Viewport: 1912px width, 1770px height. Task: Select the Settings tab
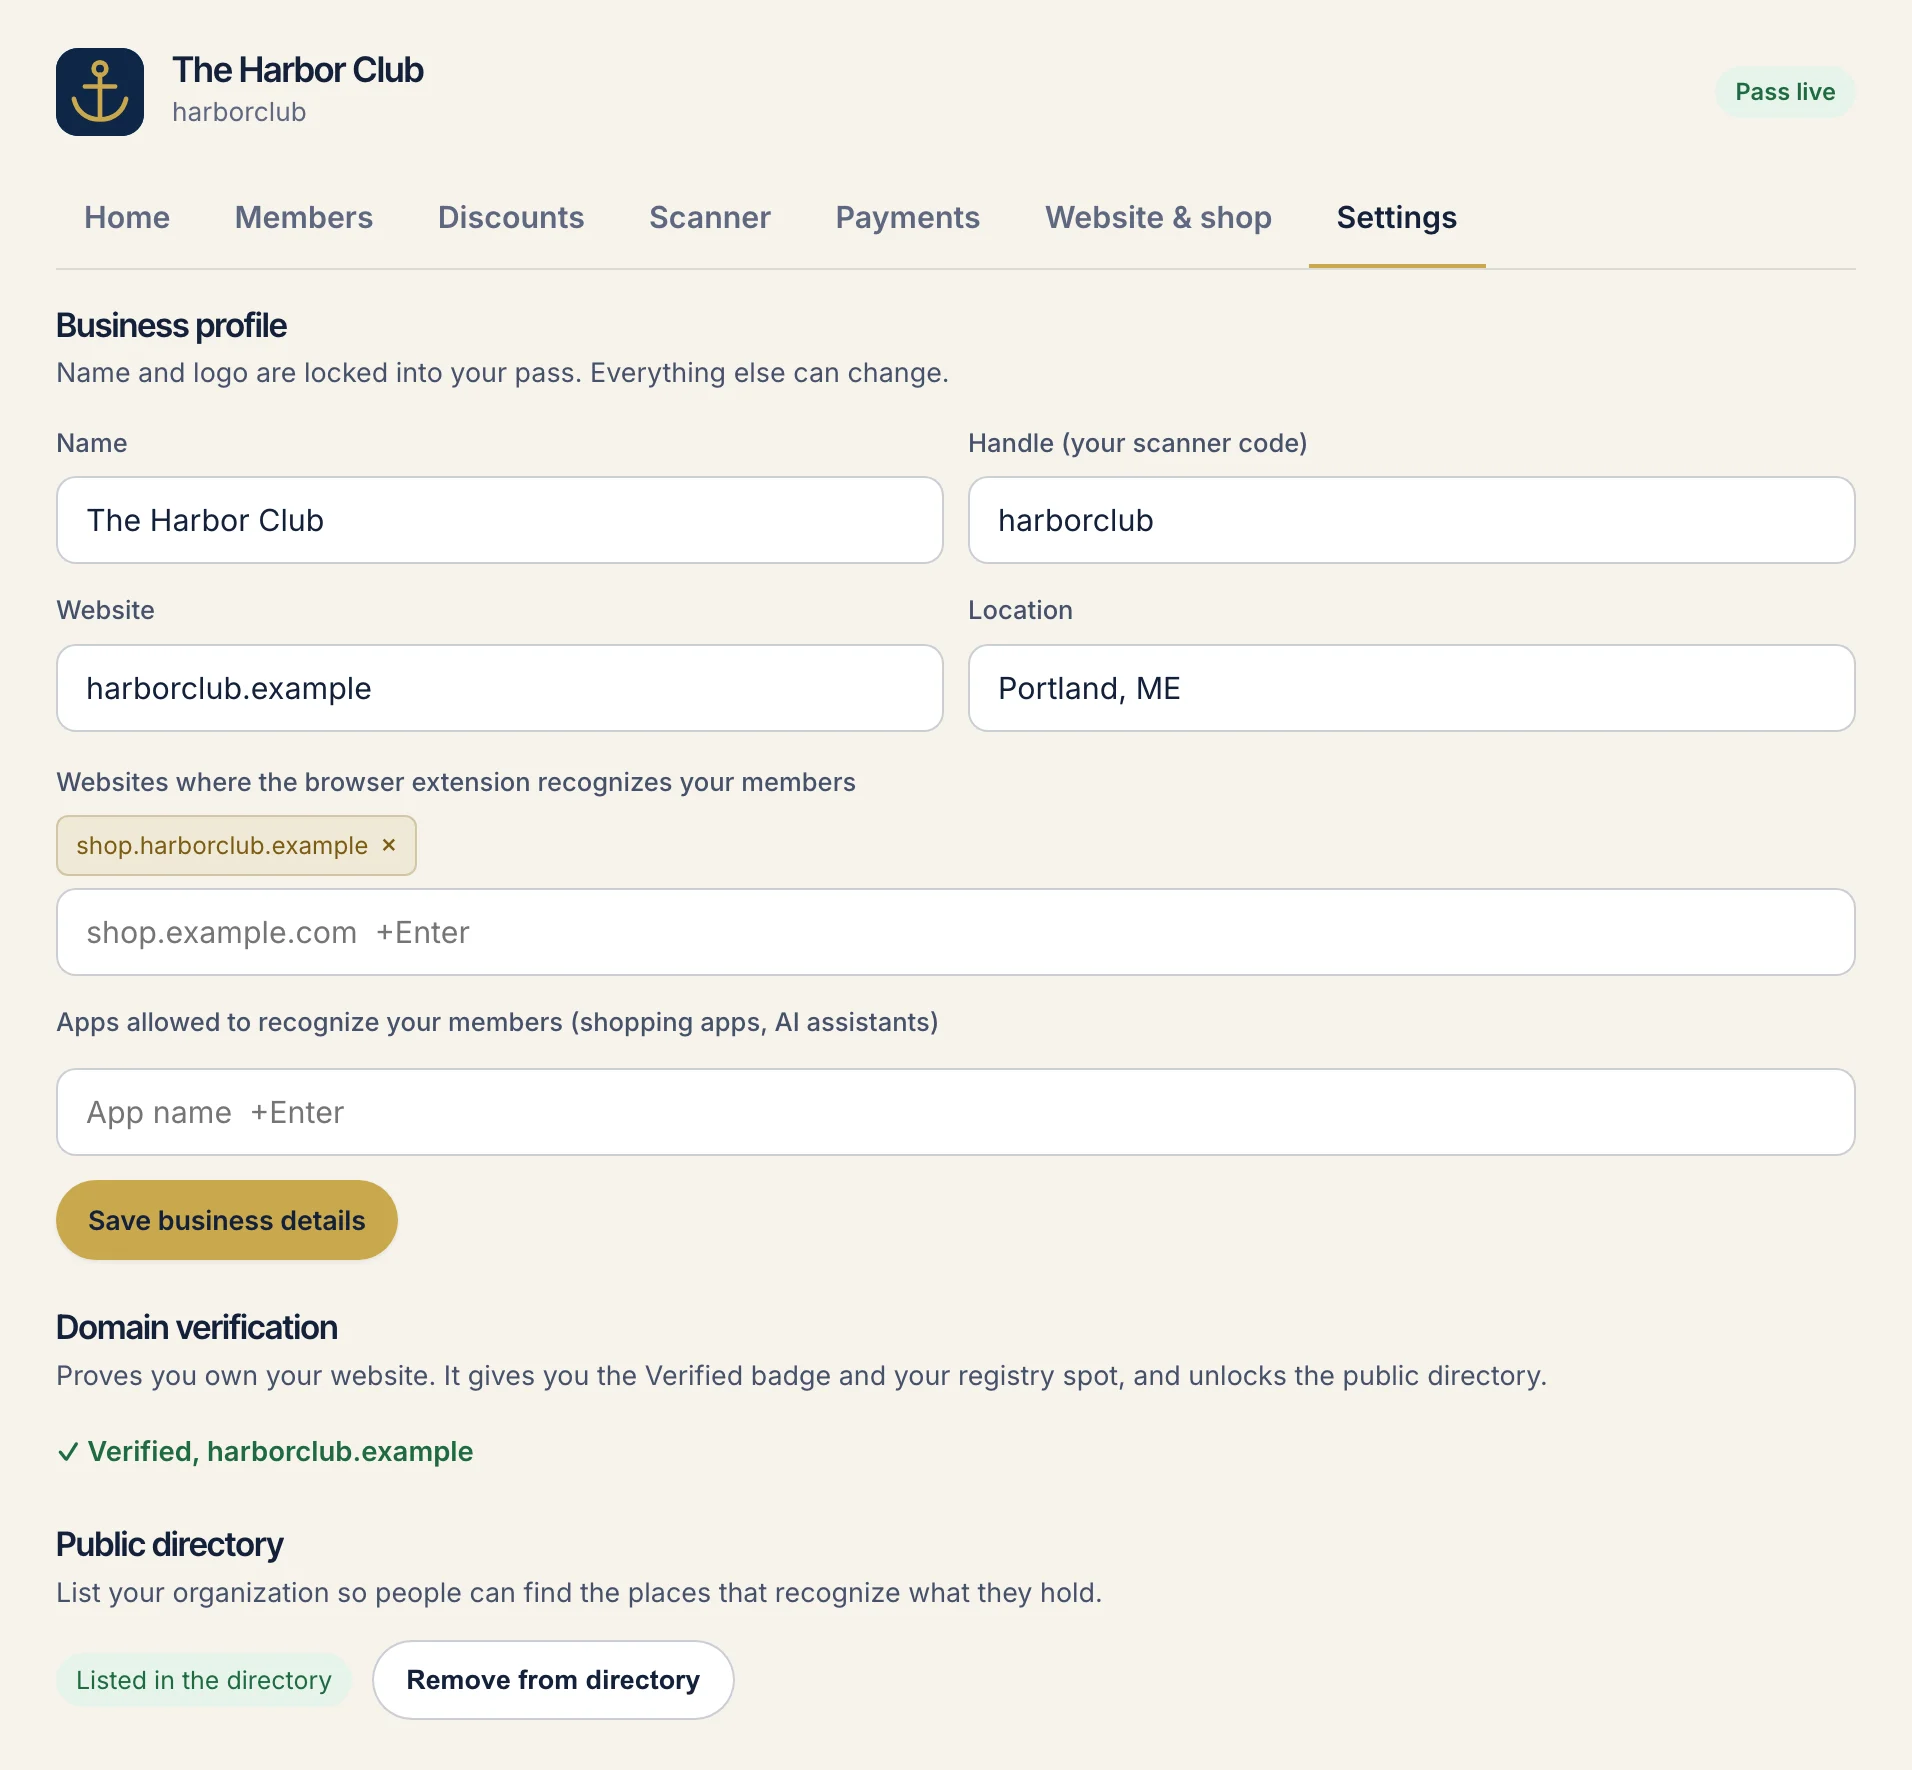pyautogui.click(x=1397, y=217)
